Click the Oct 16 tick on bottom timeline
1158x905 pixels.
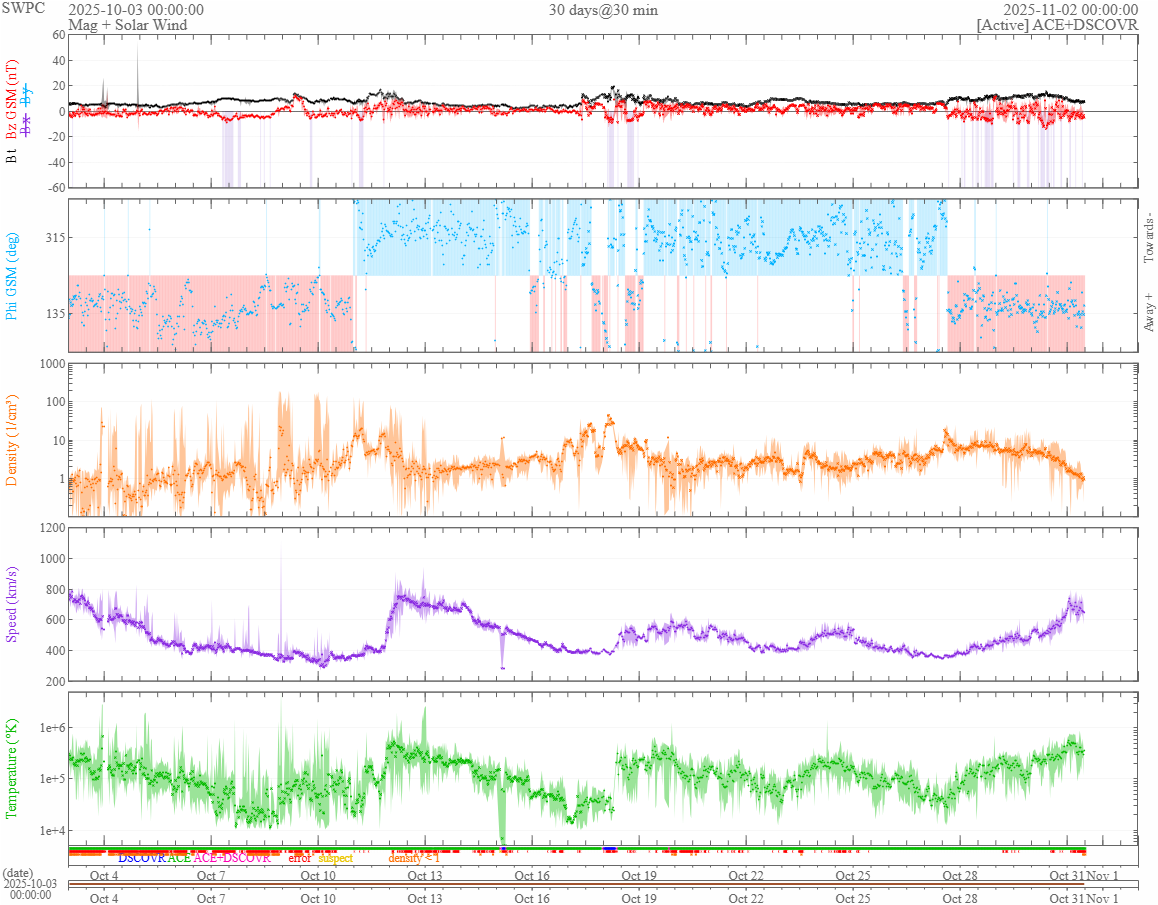coord(532,898)
